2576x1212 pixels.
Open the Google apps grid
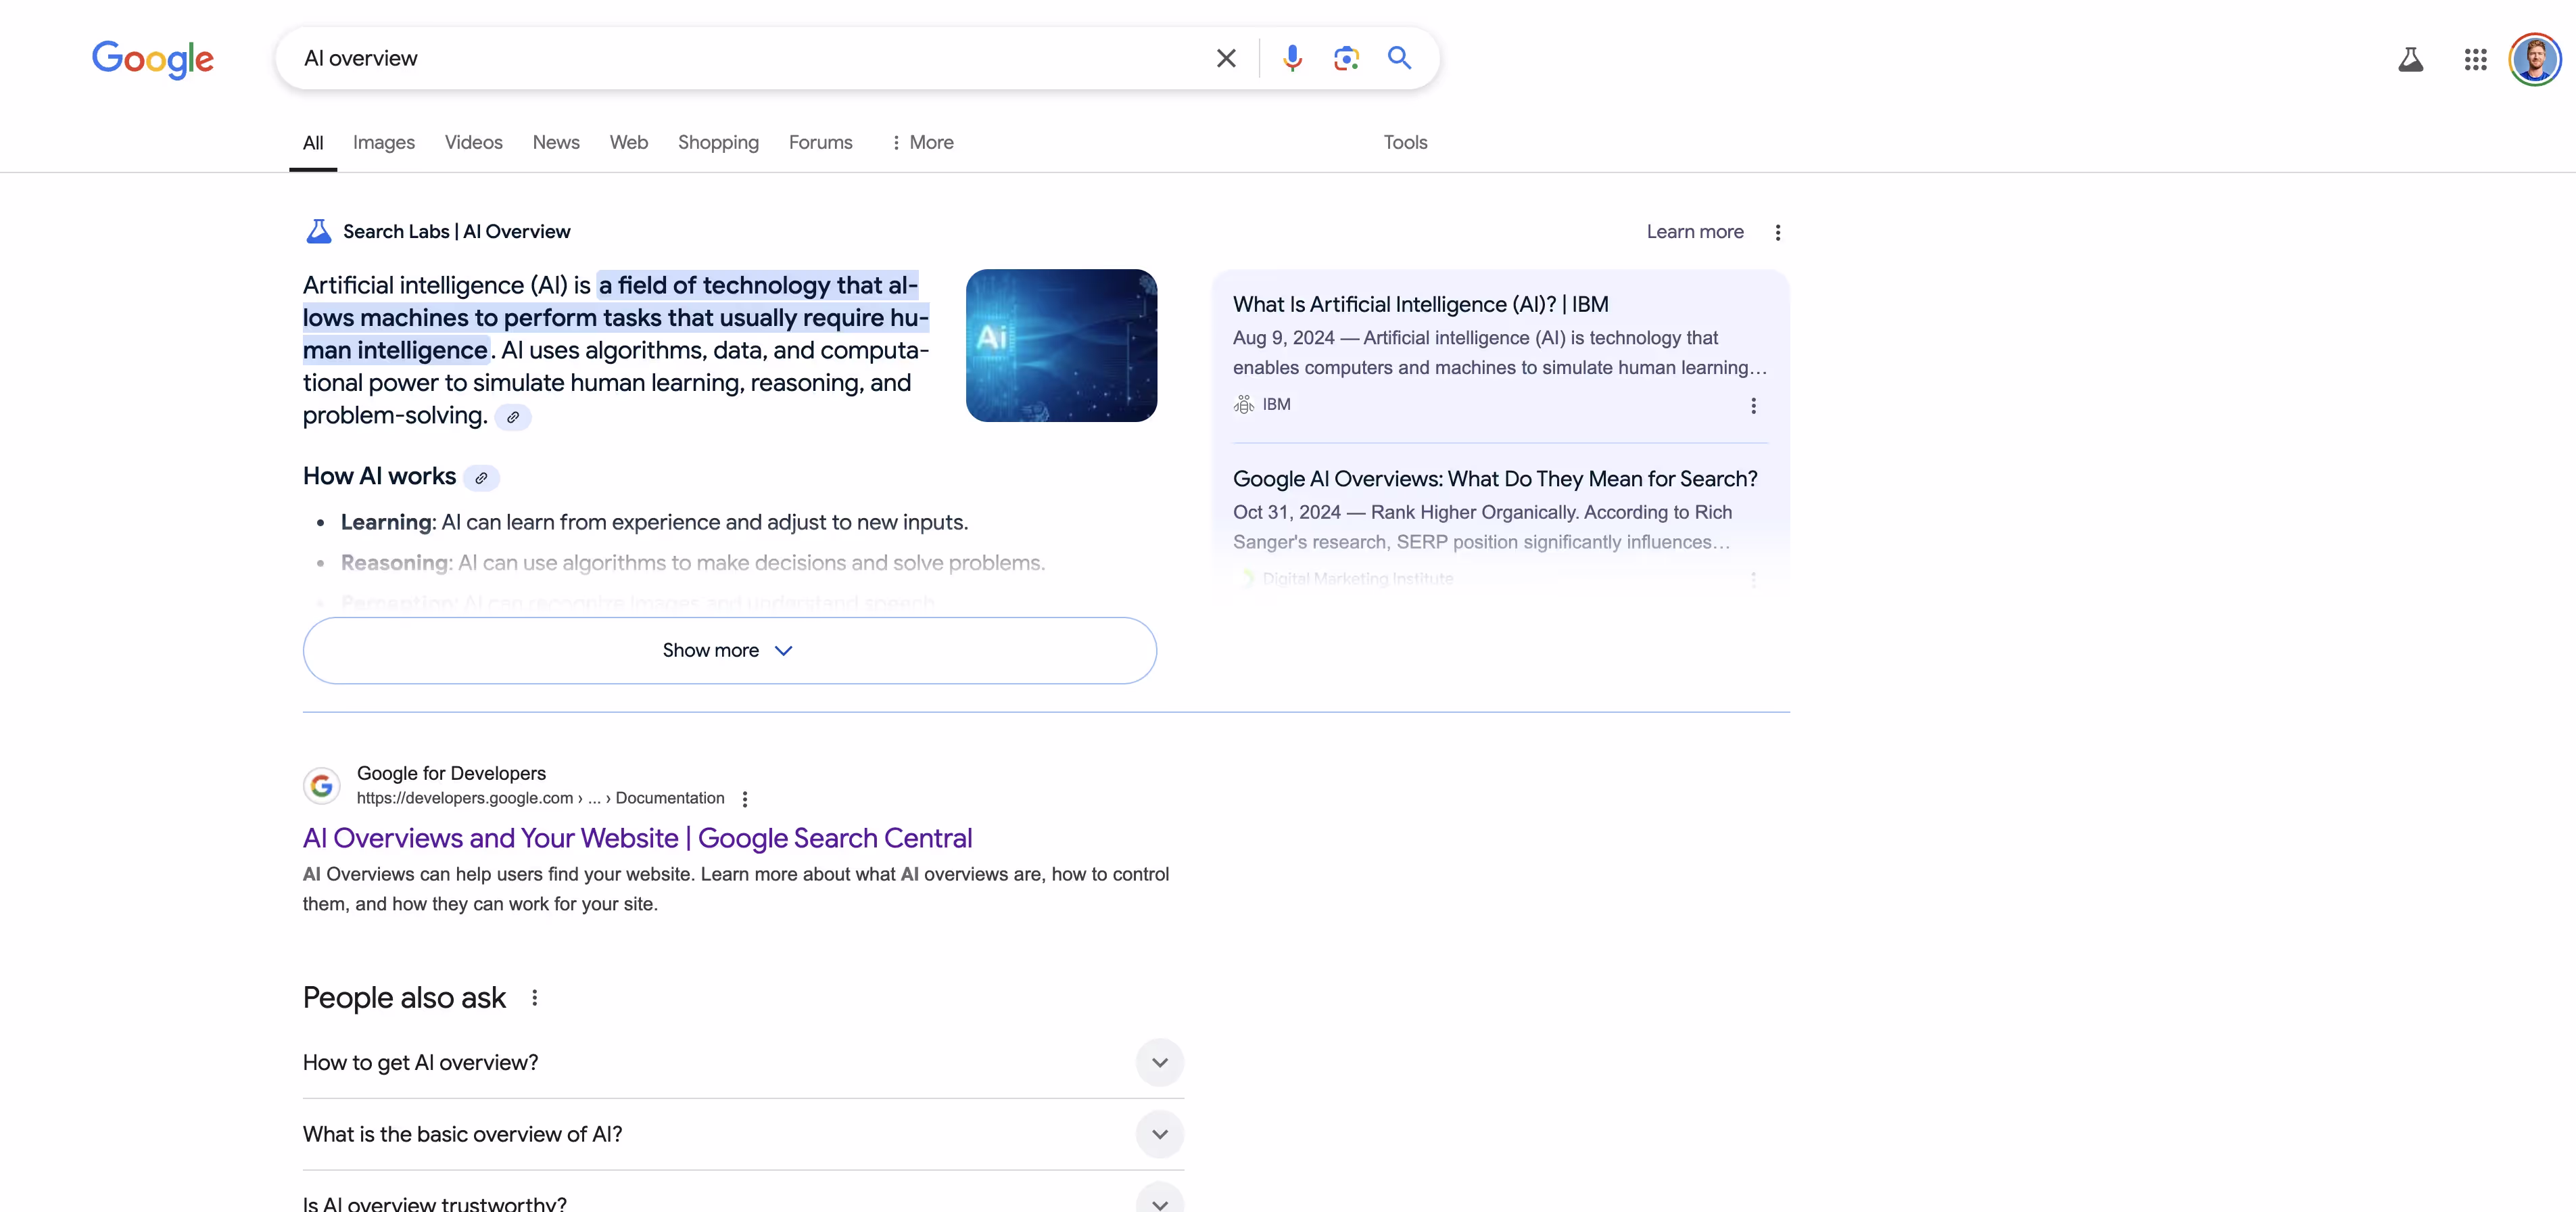click(x=2475, y=60)
